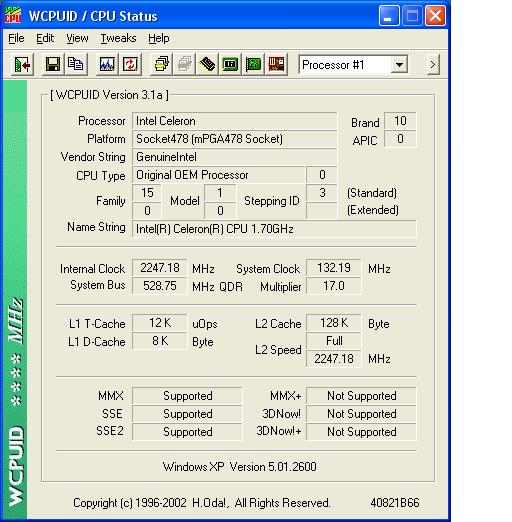Image resolution: width=512 pixels, height=522 pixels.
Task: Click the Exit door icon in toolbar
Action: click(x=22, y=64)
